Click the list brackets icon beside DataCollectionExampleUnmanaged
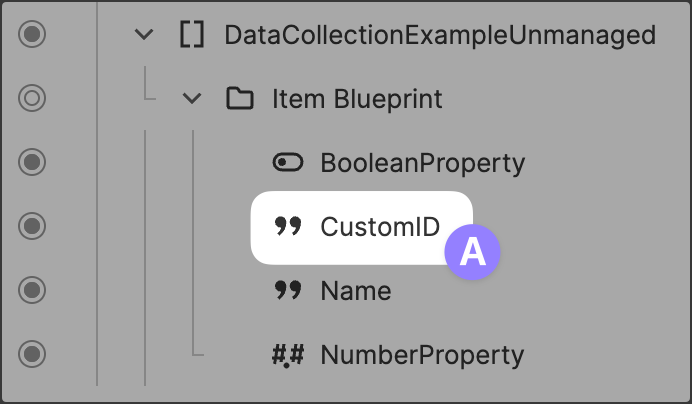The height and width of the screenshot is (404, 692). coord(191,35)
